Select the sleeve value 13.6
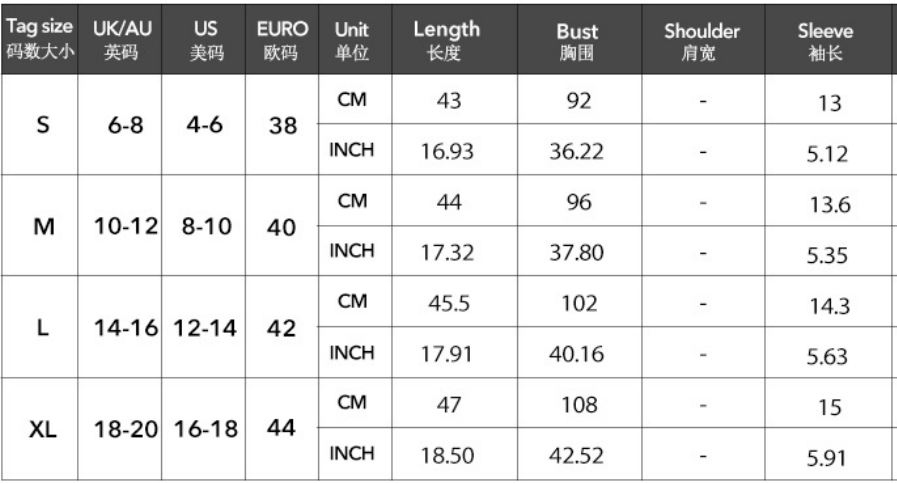This screenshot has width=897, height=484. [830, 204]
